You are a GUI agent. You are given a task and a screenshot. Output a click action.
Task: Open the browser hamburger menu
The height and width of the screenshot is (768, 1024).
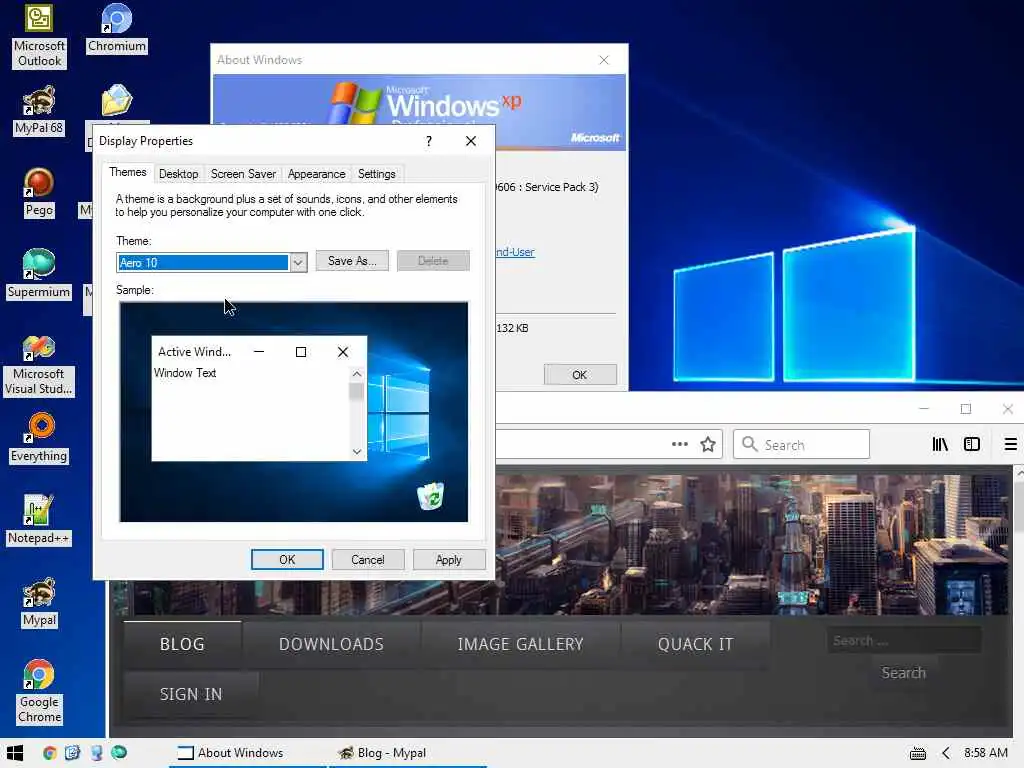click(1010, 445)
